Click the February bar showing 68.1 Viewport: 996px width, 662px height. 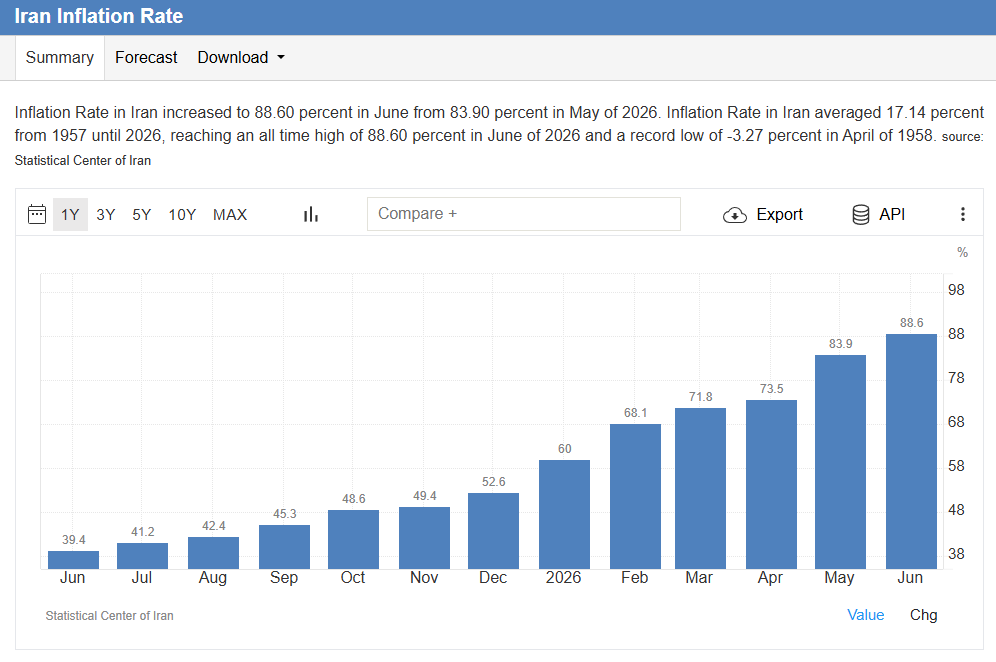pyautogui.click(x=635, y=496)
